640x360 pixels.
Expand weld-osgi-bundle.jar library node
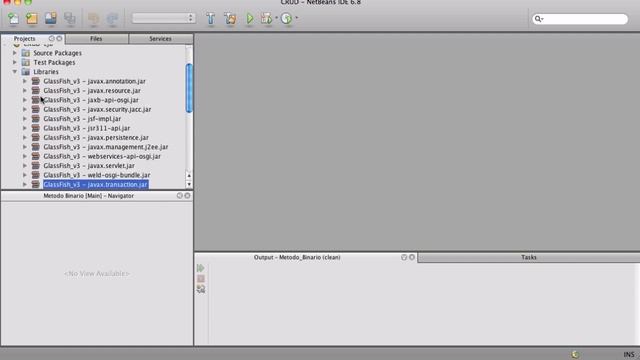[24, 175]
